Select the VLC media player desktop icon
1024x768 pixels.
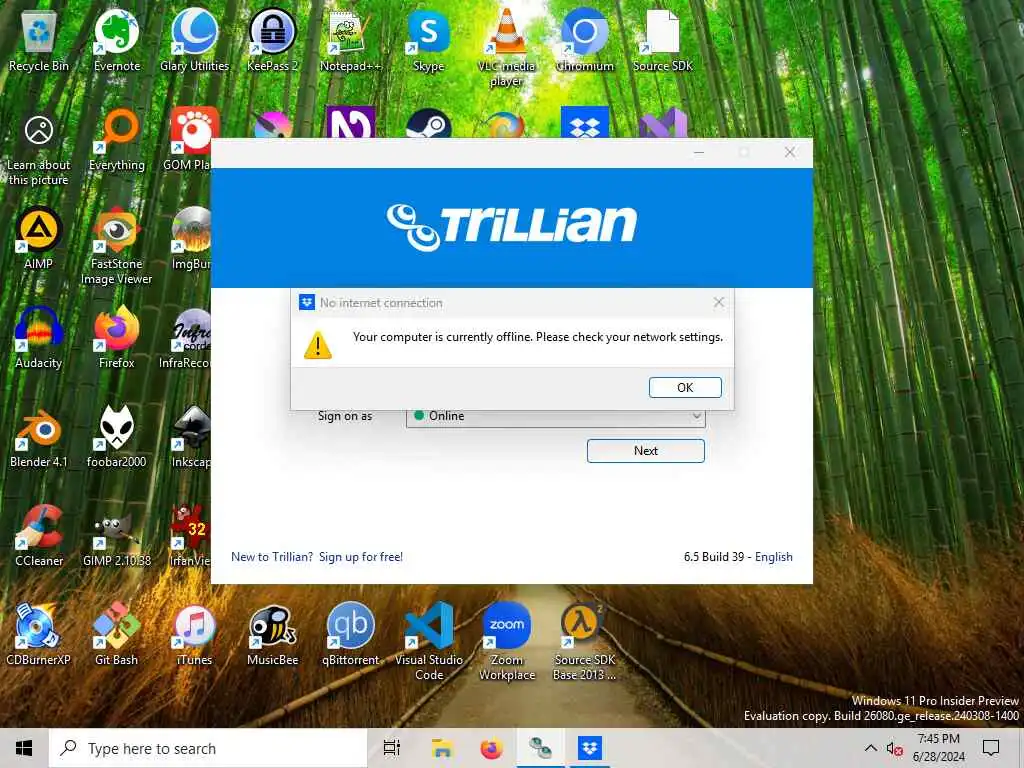[506, 47]
